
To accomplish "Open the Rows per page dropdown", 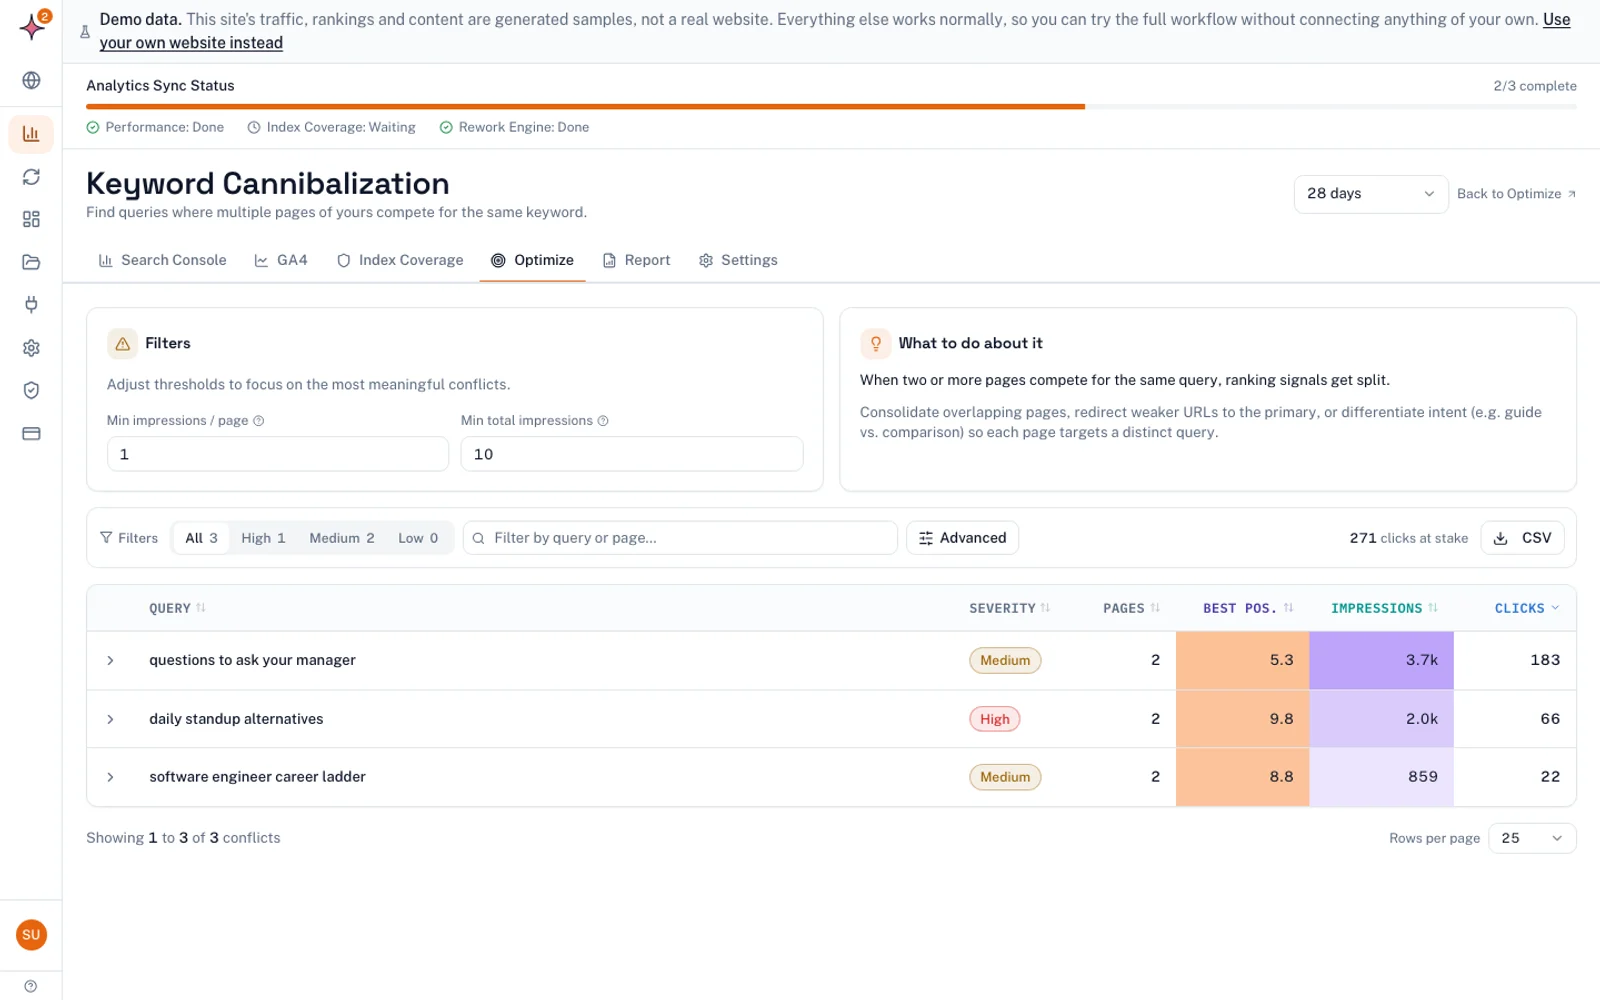I will 1532,838.
